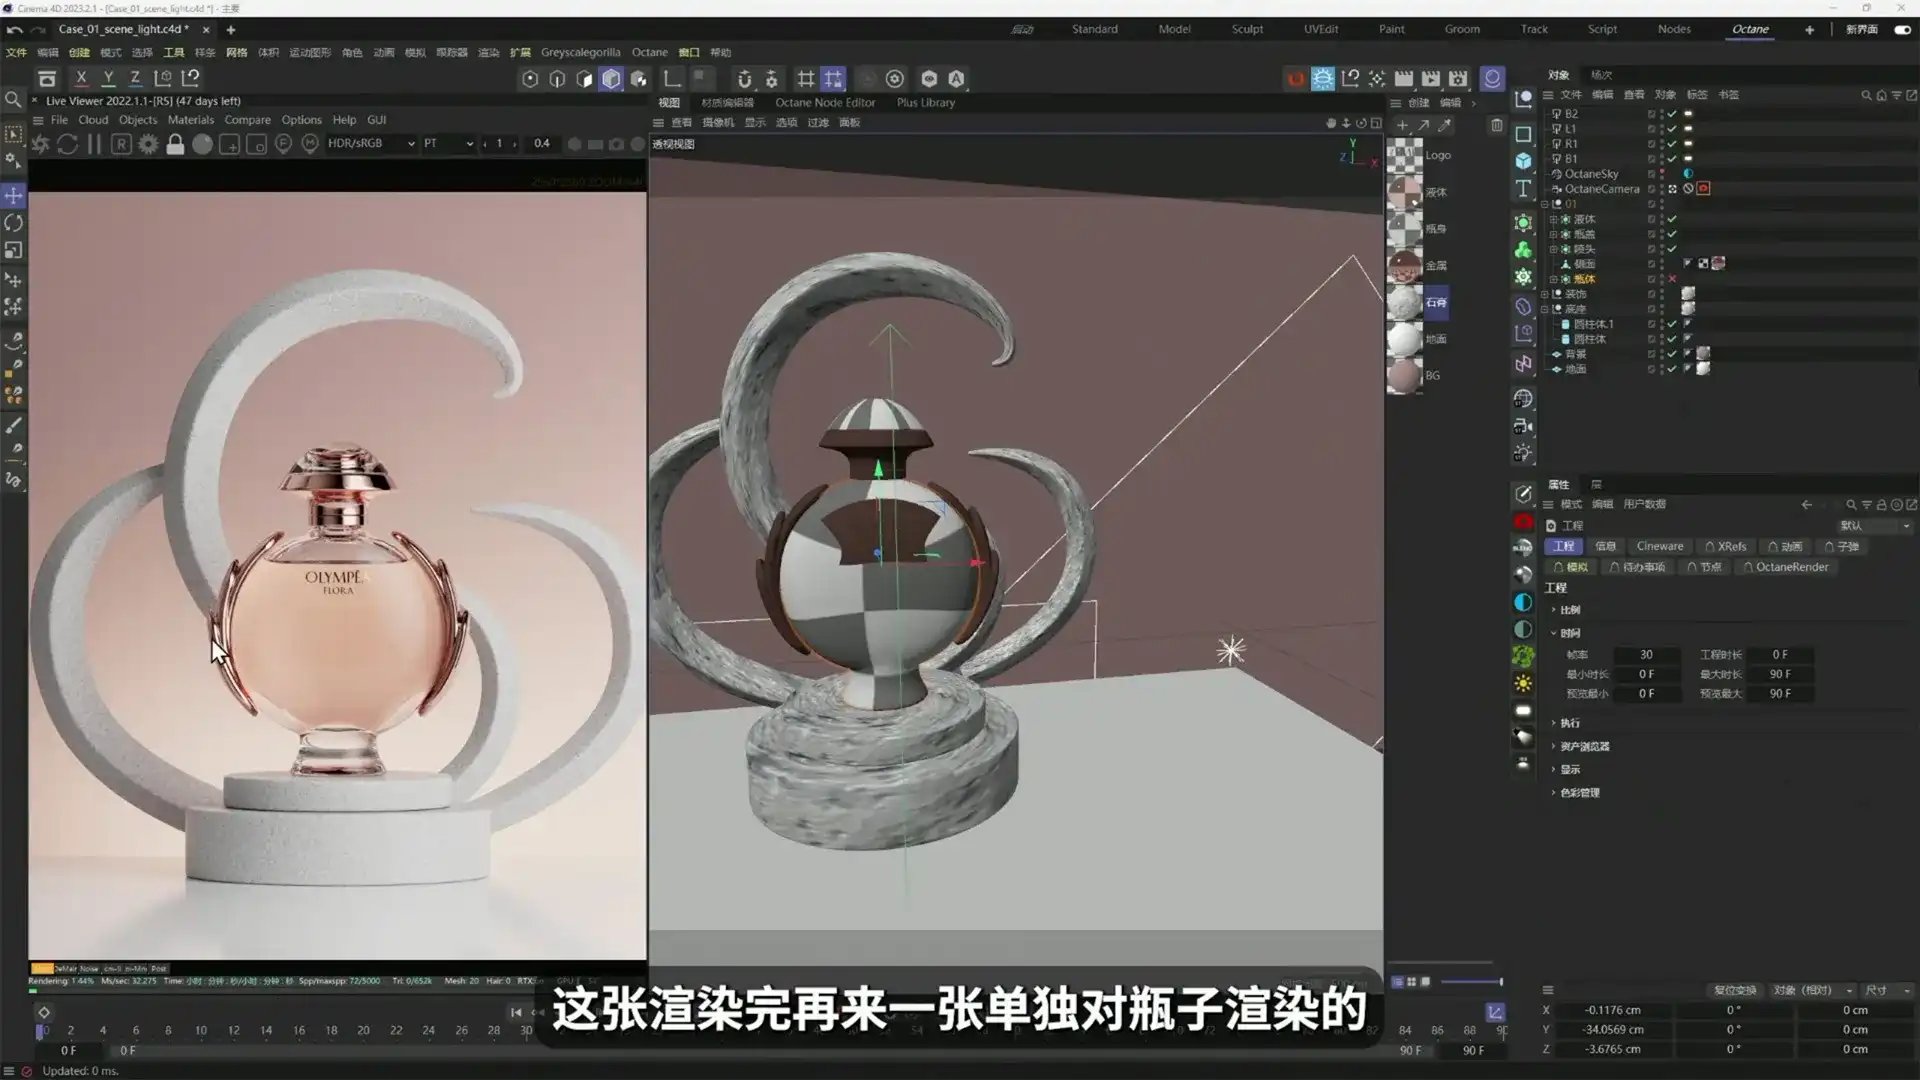Screen dimensions: 1920x1080
Task: Restart the Live Viewer render
Action: pyautogui.click(x=68, y=143)
